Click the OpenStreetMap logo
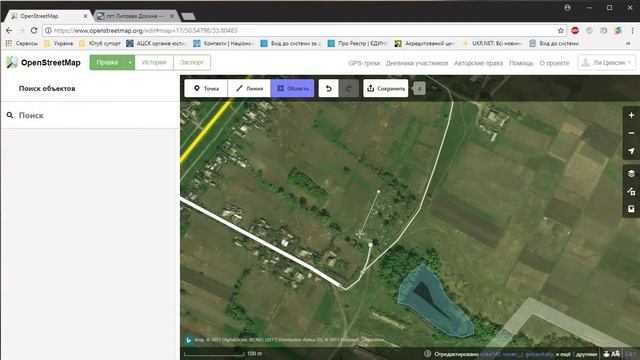This screenshot has width=640, height=360. (44, 62)
